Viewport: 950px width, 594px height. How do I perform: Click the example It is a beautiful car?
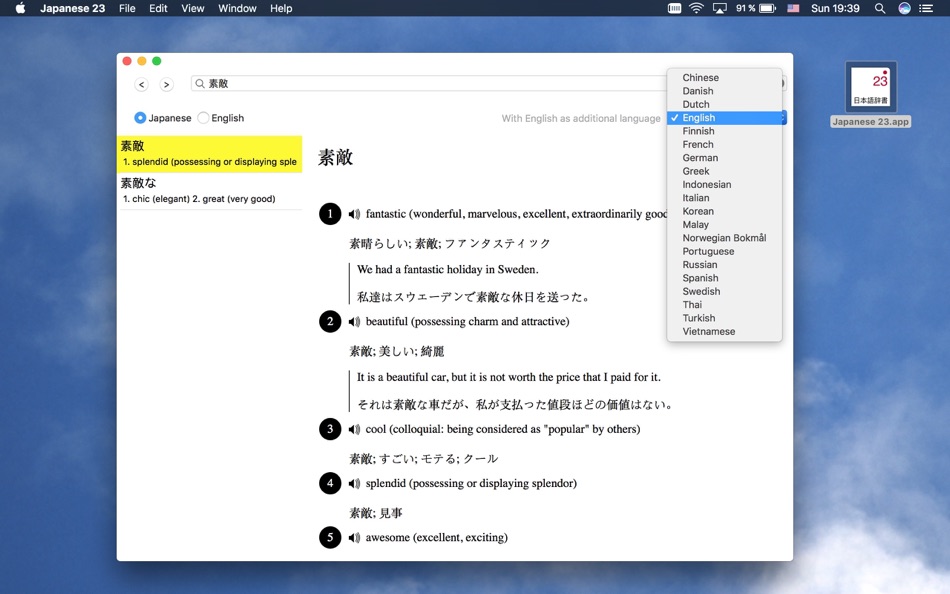(509, 377)
